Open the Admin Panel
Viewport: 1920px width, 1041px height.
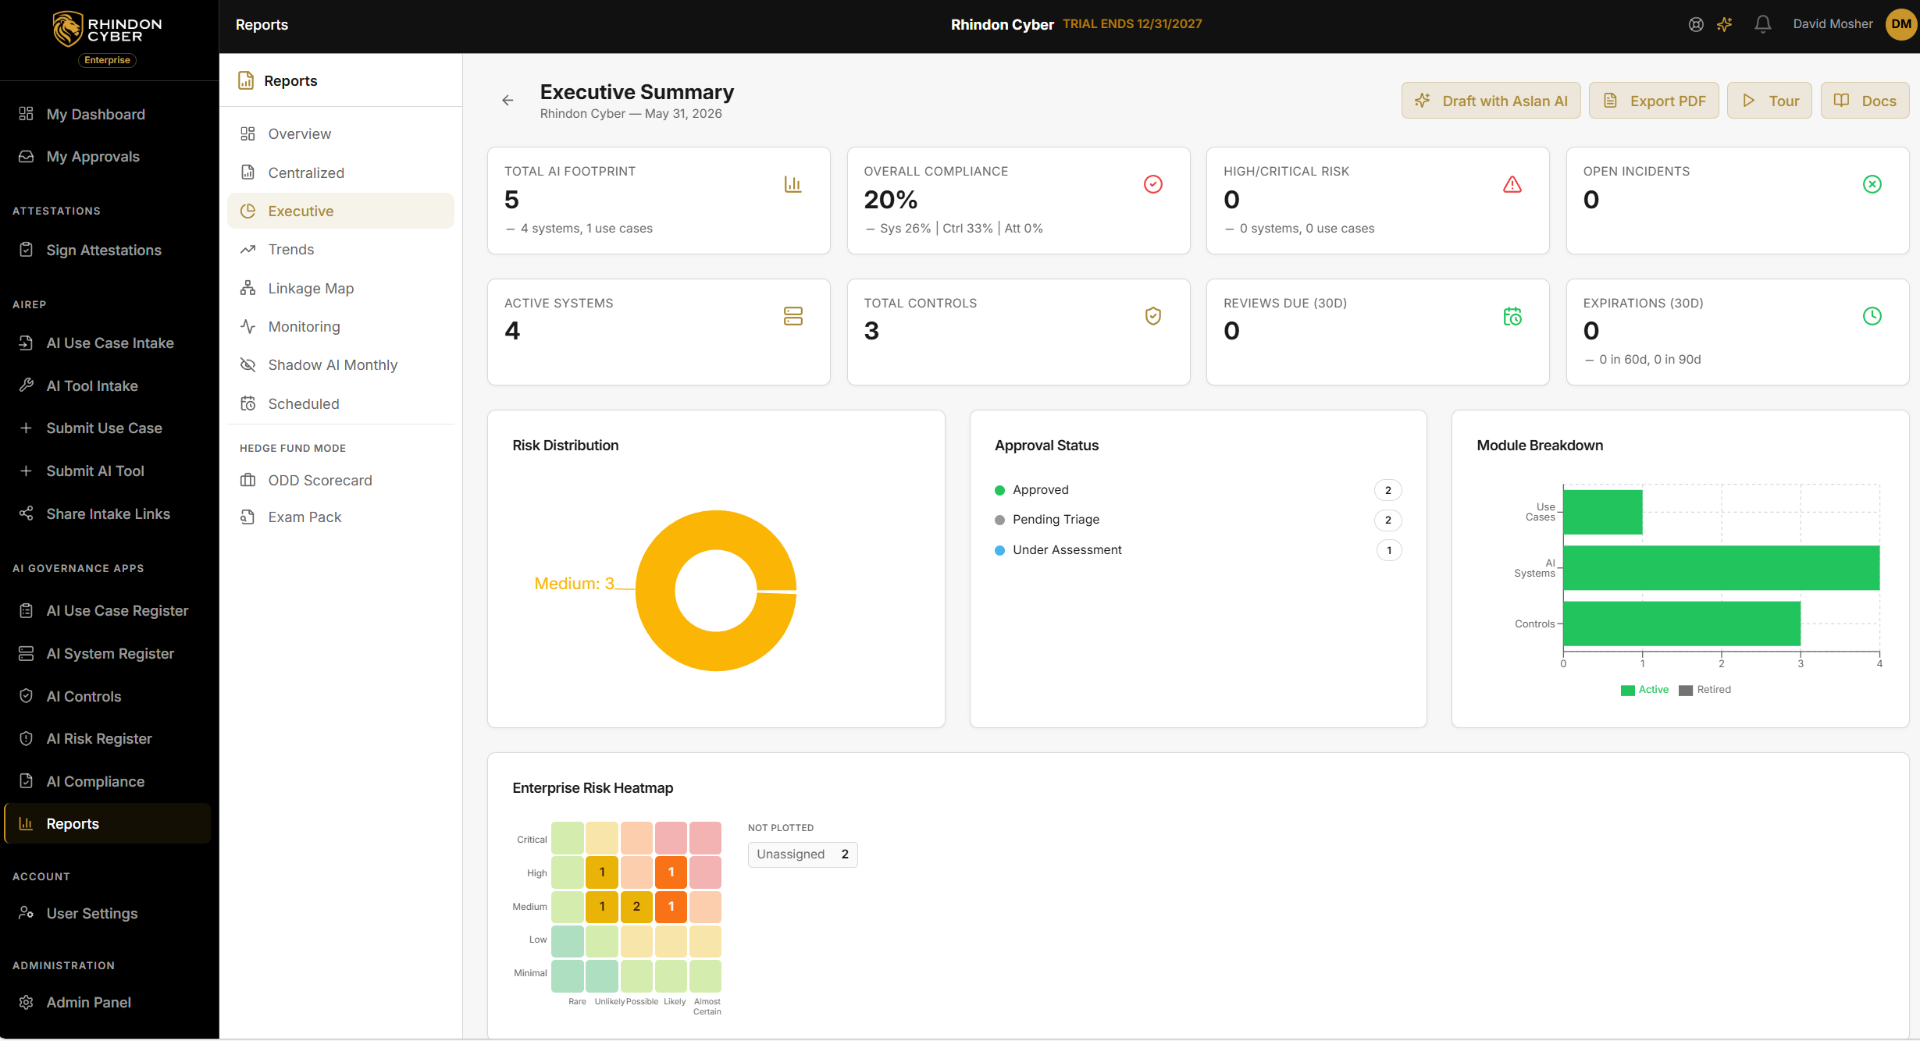click(108, 1002)
